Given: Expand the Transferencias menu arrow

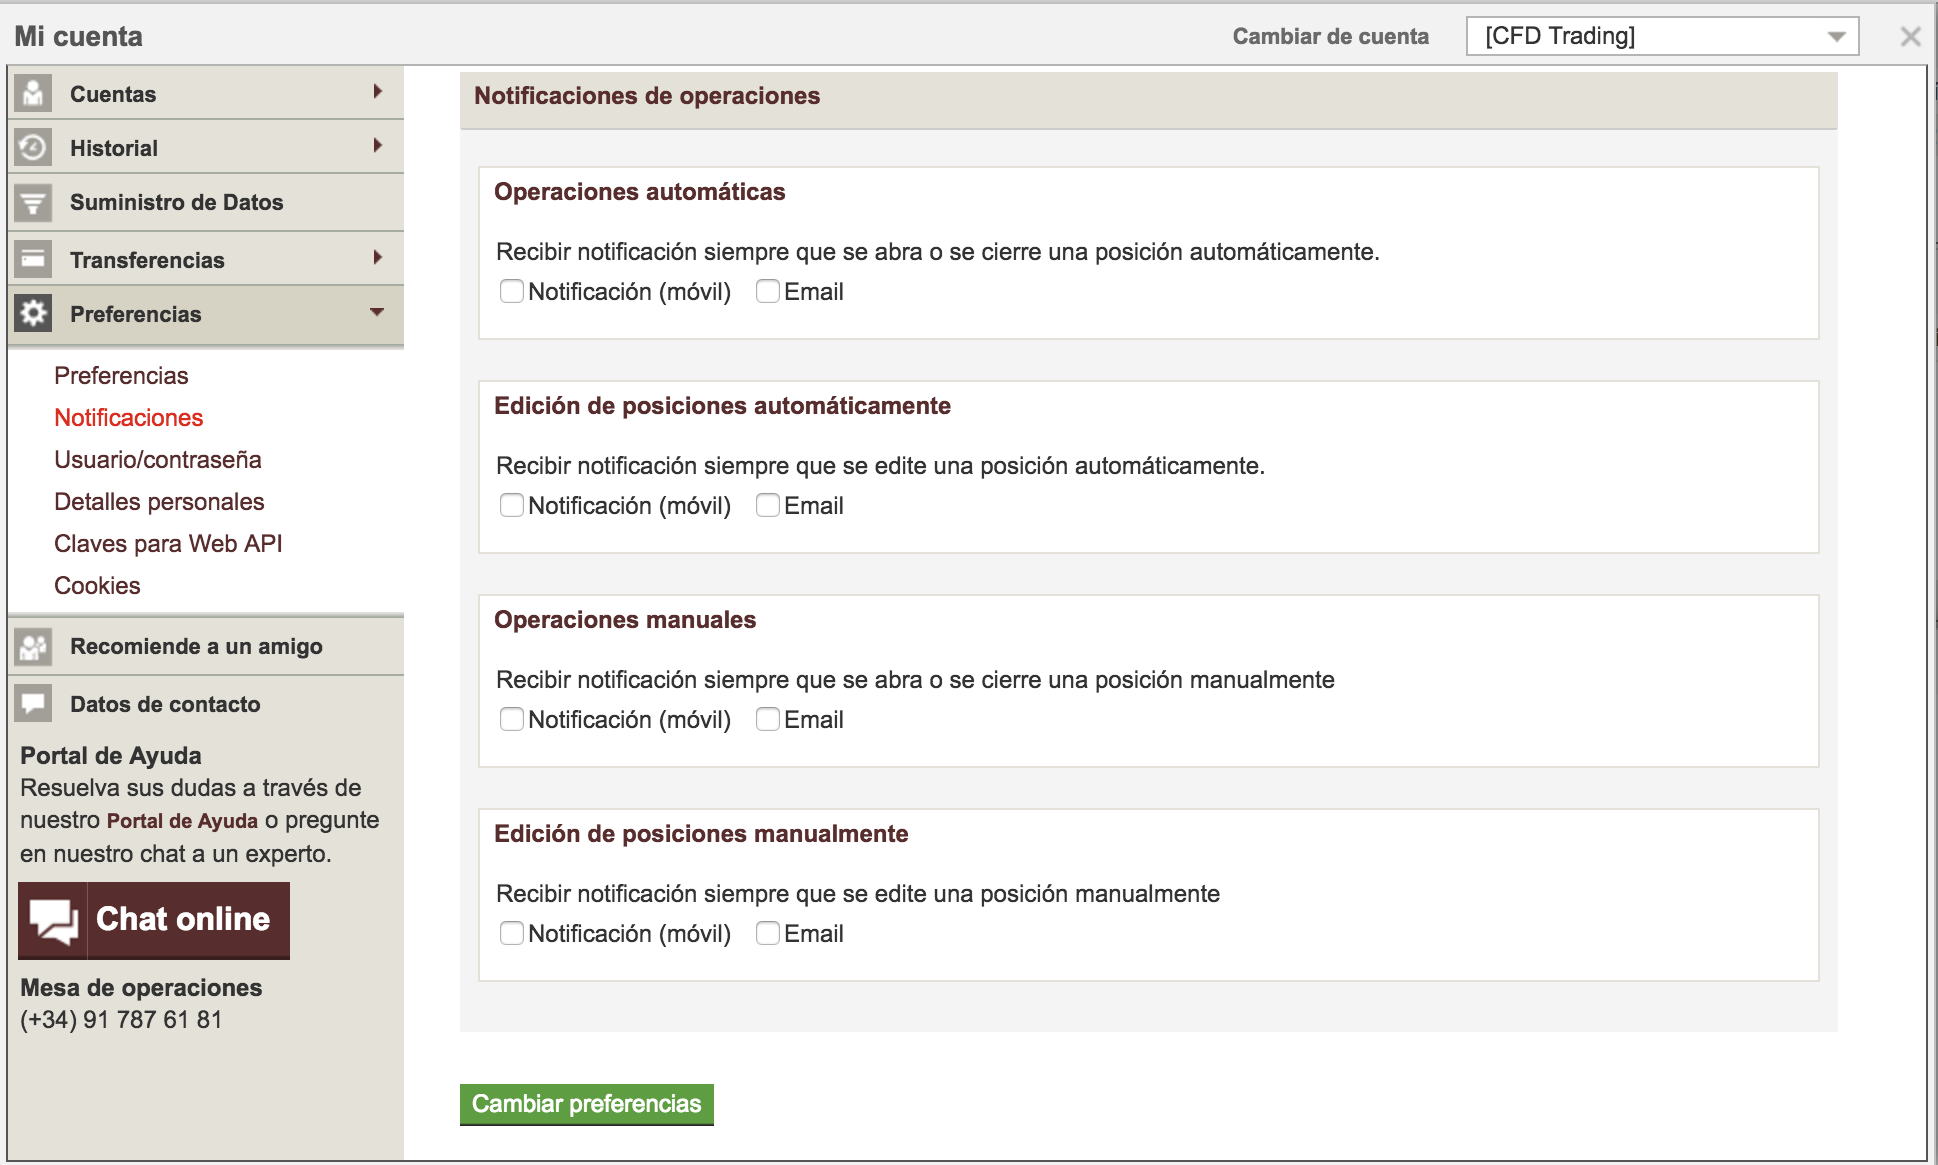Looking at the screenshot, I should [377, 258].
